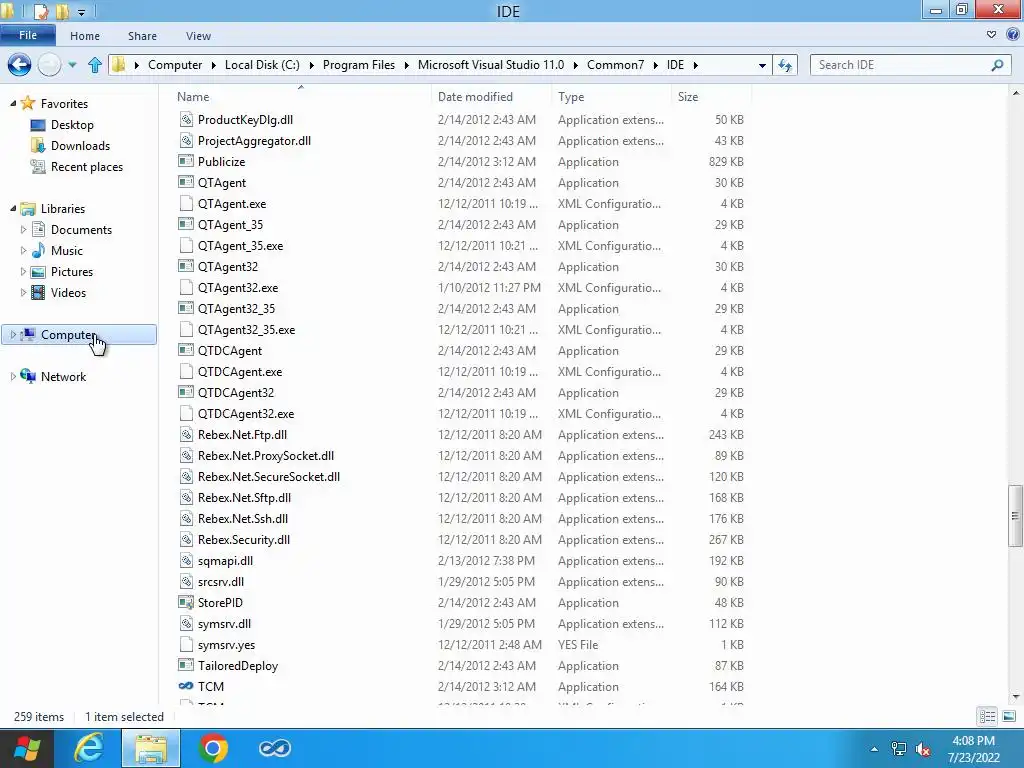Refresh the IDE folder view

tap(784, 65)
